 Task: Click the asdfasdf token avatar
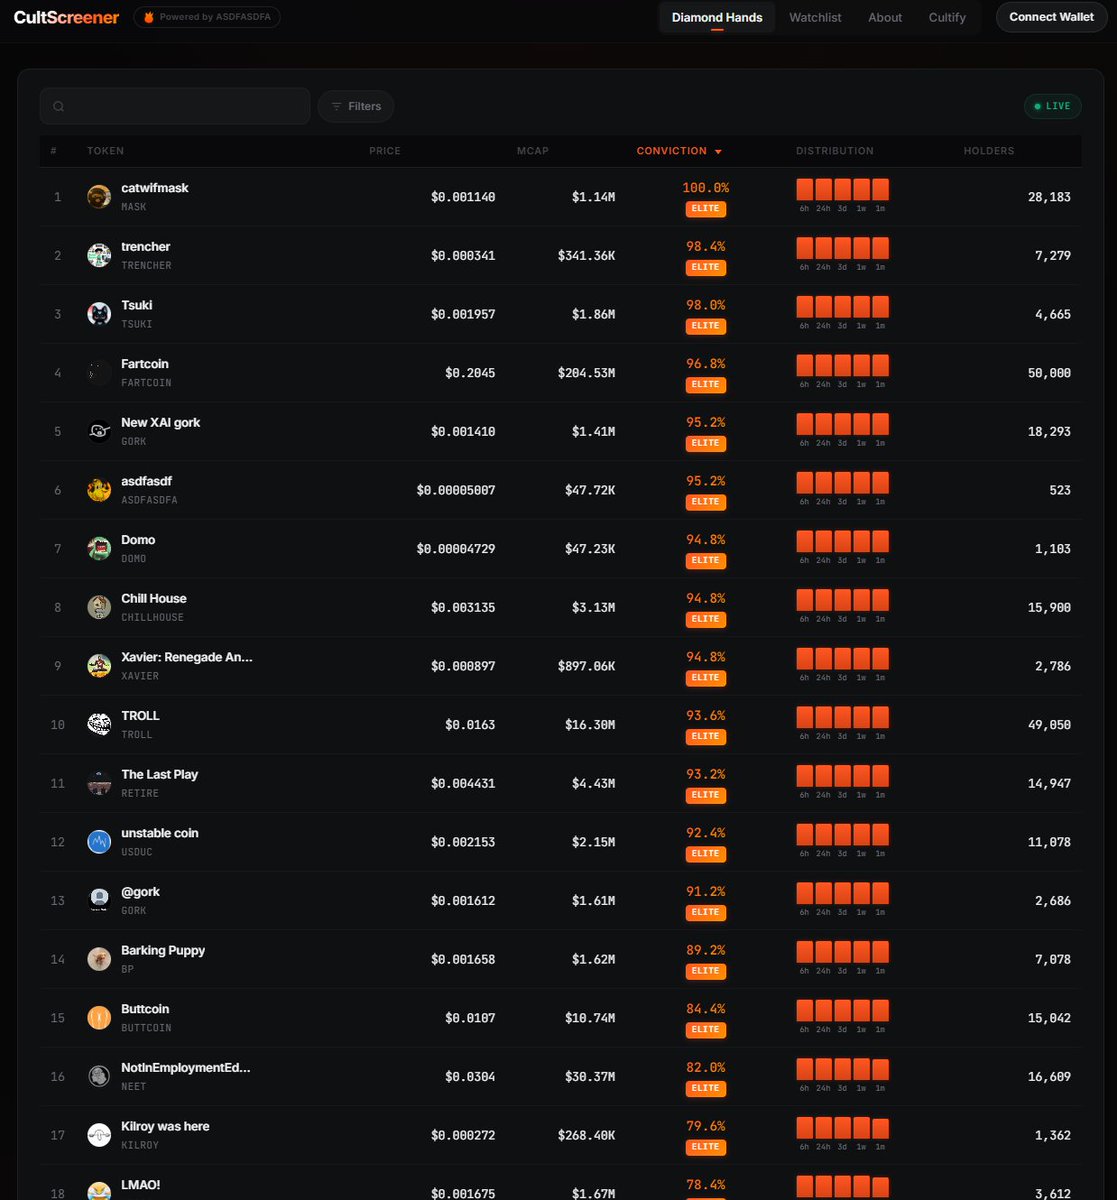pyautogui.click(x=99, y=490)
